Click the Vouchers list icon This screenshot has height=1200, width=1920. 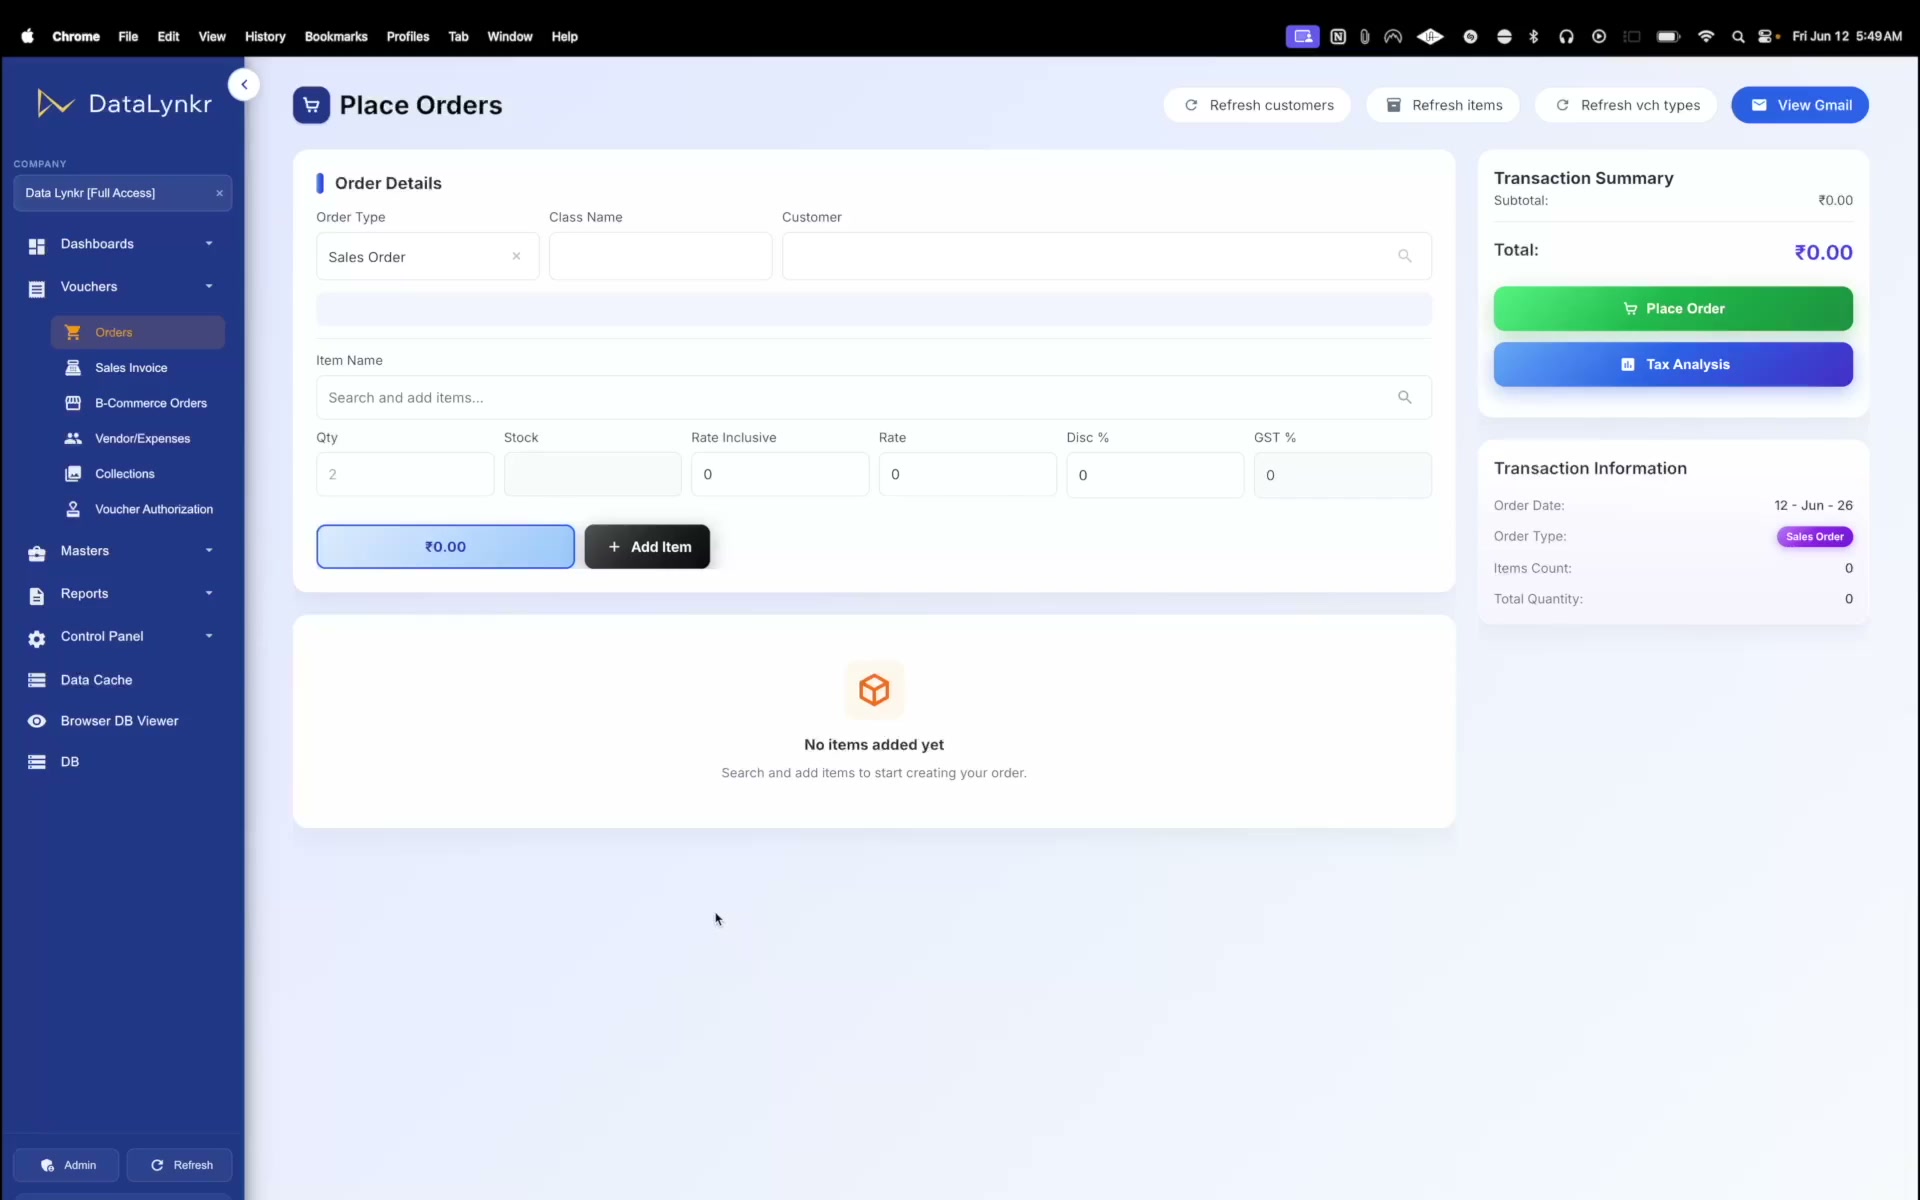37,288
